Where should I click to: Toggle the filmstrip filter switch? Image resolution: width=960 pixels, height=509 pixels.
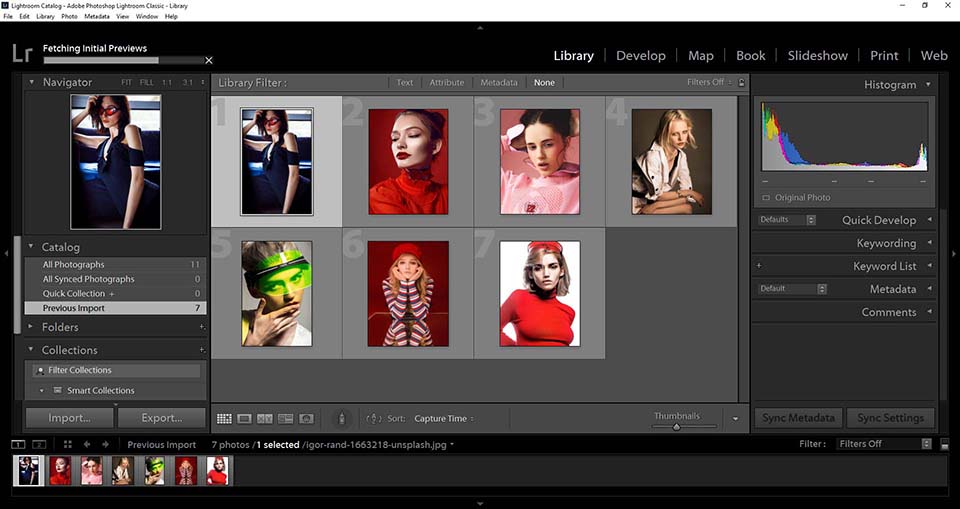pyautogui.click(x=927, y=444)
